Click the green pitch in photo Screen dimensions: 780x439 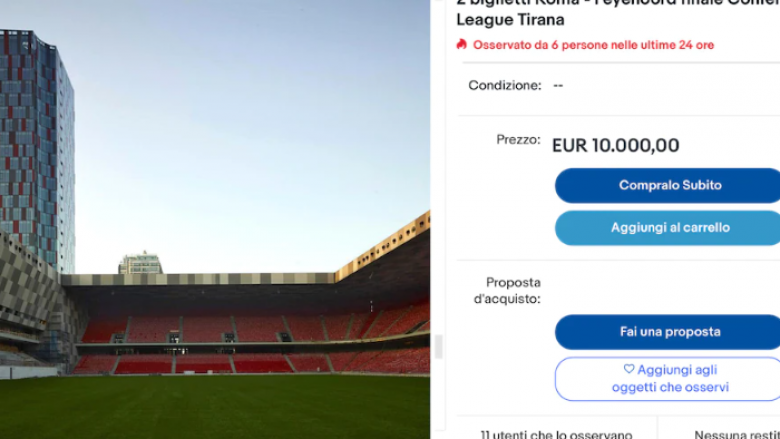(215, 407)
